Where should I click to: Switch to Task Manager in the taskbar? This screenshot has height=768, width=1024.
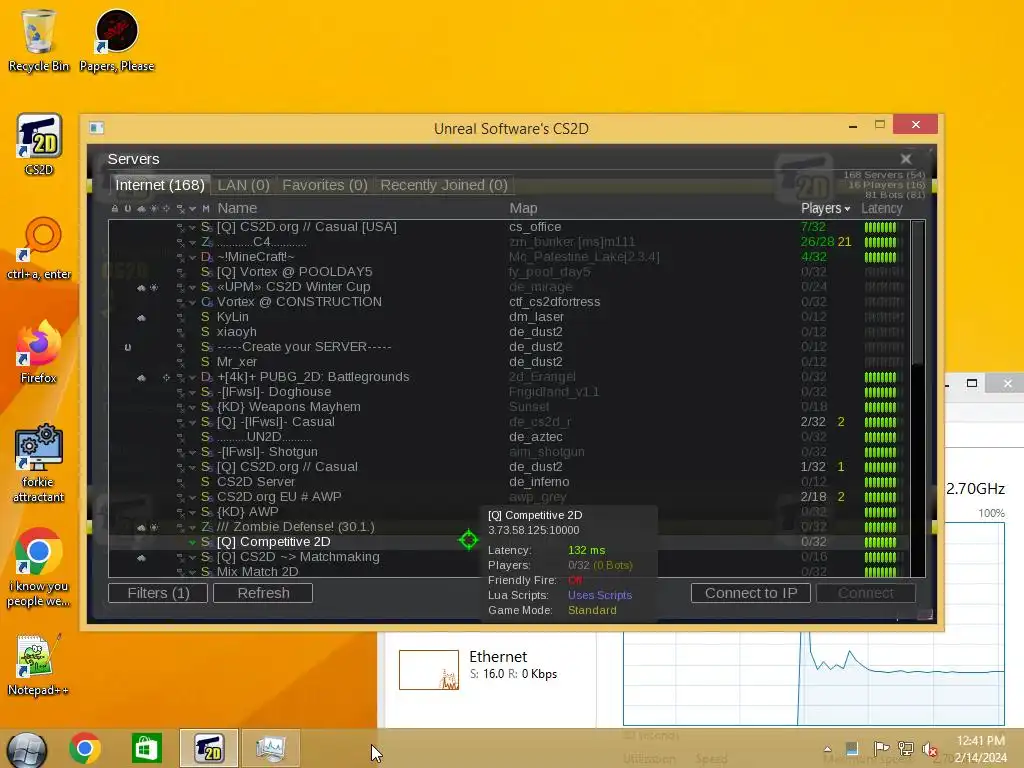click(x=270, y=748)
